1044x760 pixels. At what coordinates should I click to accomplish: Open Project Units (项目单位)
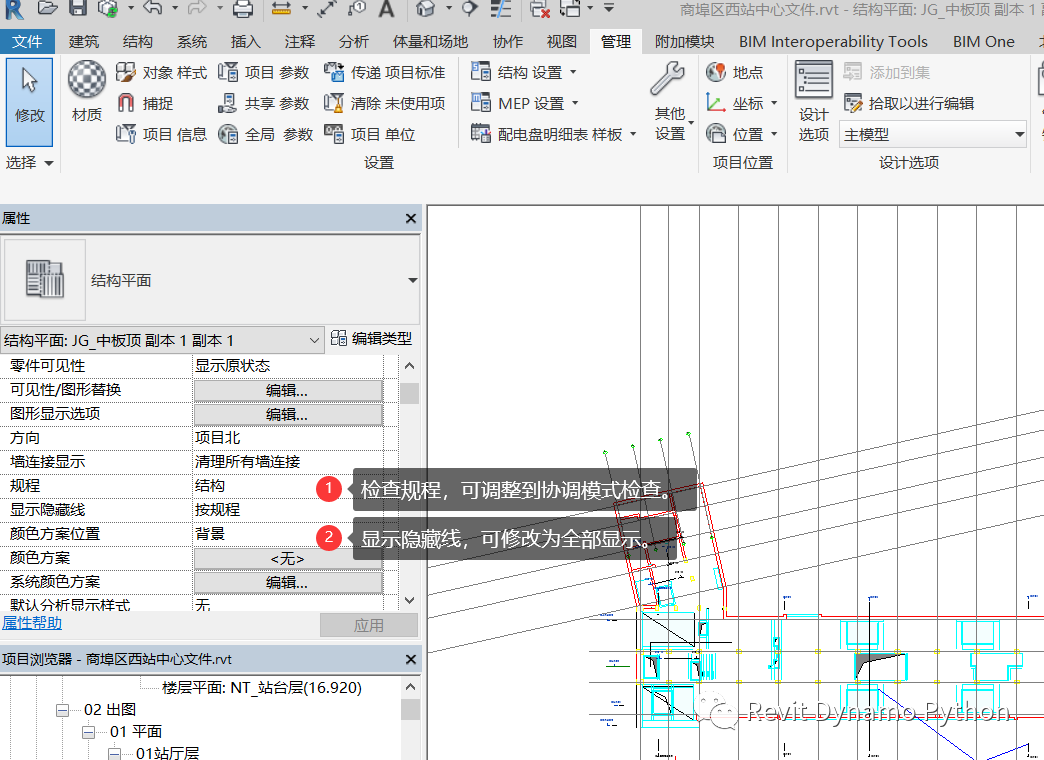[x=370, y=134]
